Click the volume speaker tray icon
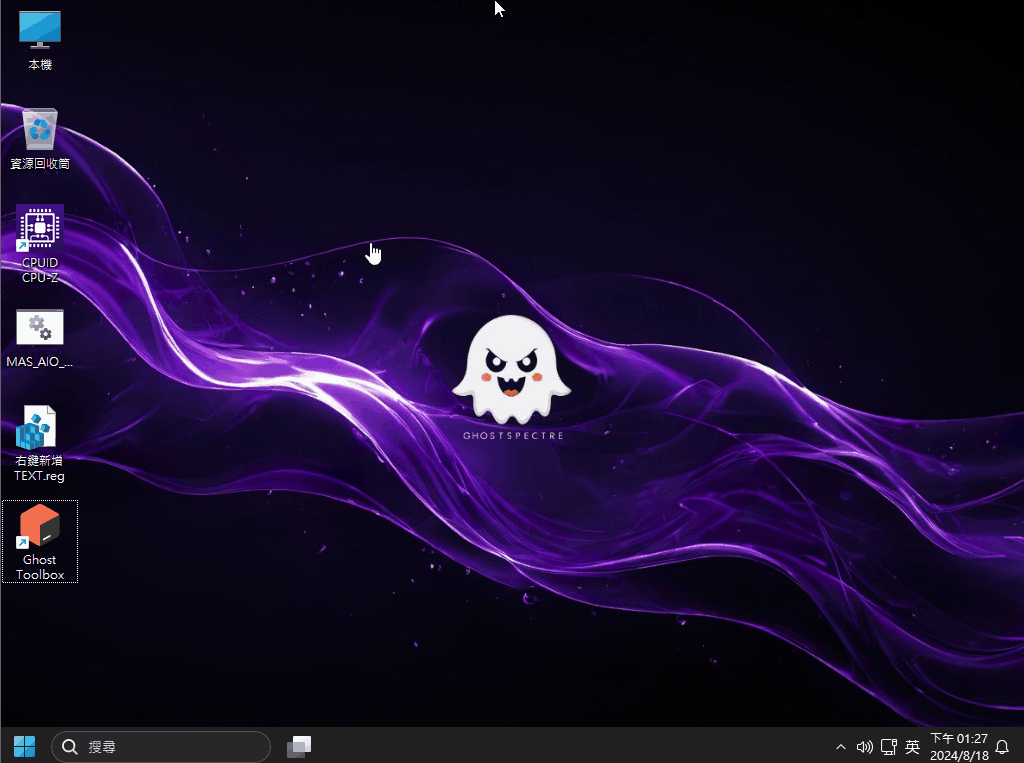The height and width of the screenshot is (763, 1024). (865, 746)
